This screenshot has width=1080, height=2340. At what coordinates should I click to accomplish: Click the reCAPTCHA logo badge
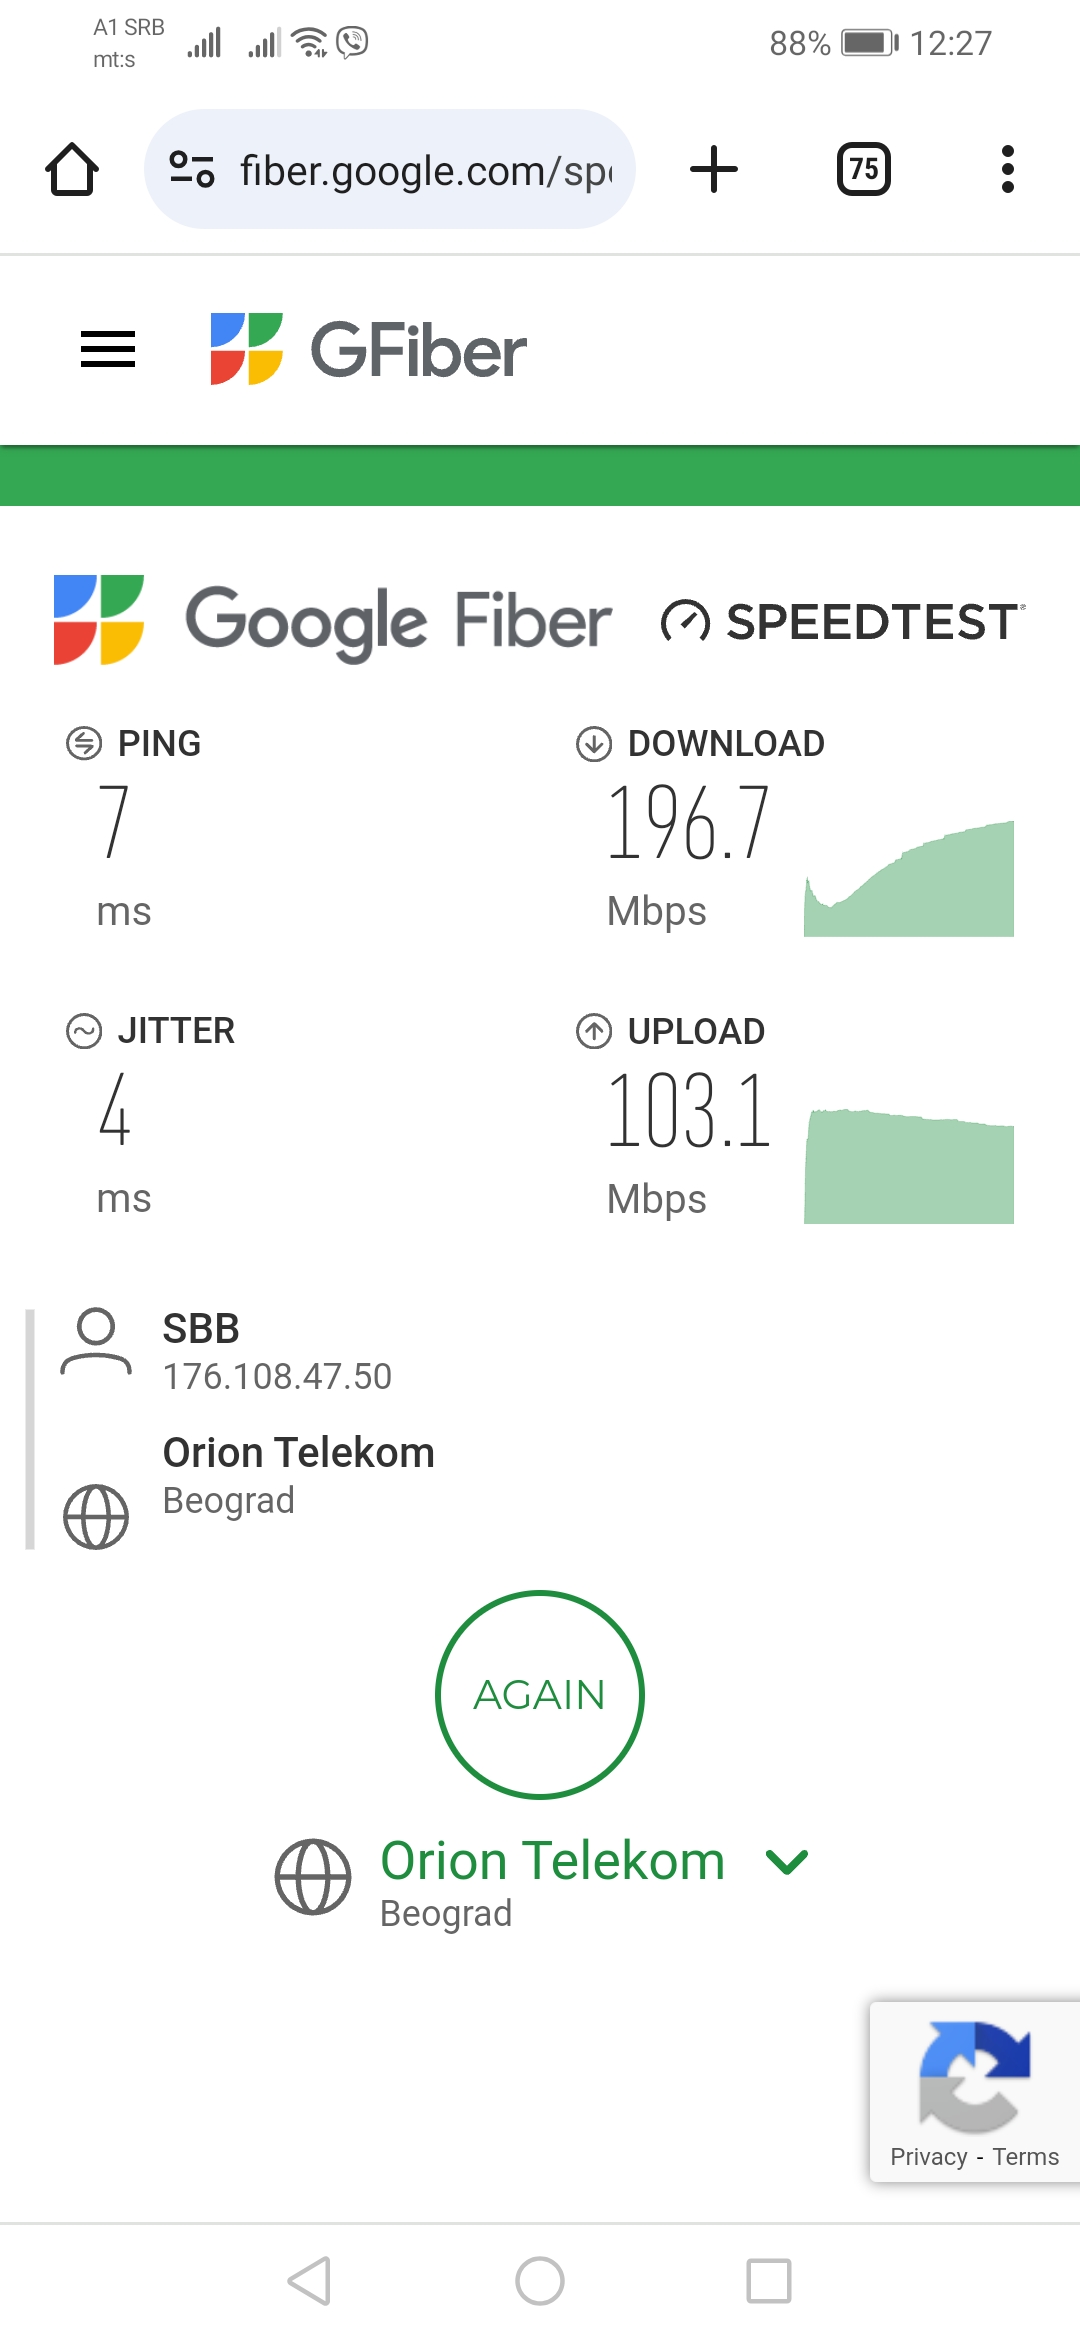[974, 2076]
